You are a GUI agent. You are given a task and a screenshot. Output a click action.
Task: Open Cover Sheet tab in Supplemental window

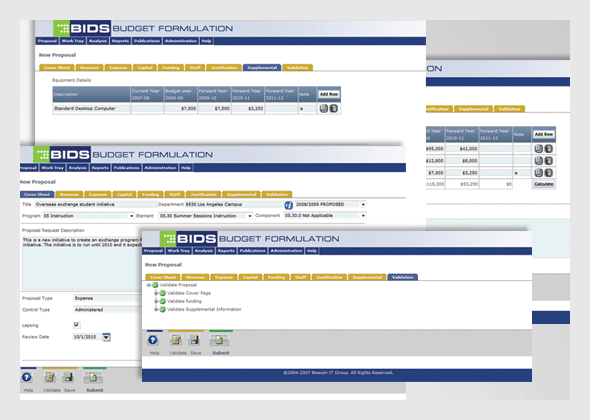tap(57, 68)
